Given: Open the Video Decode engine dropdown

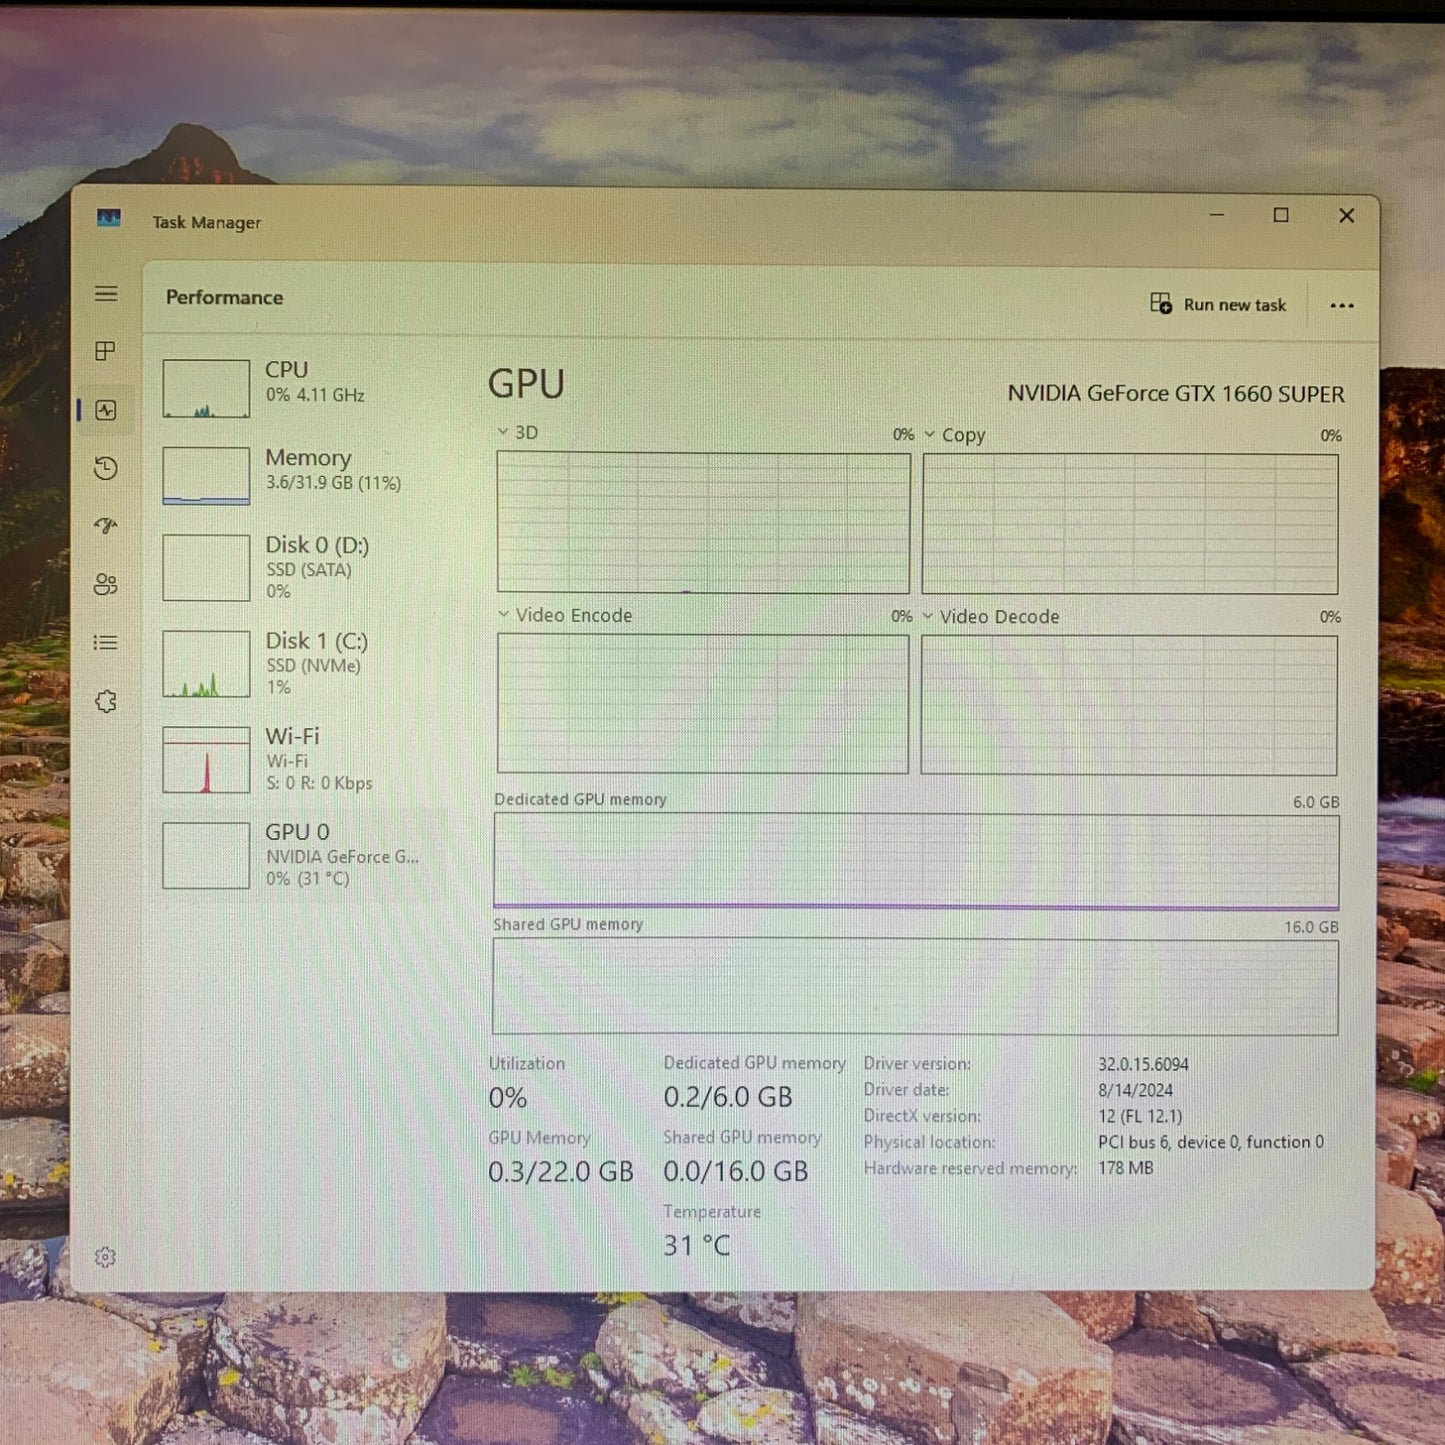Looking at the screenshot, I should pyautogui.click(x=990, y=617).
